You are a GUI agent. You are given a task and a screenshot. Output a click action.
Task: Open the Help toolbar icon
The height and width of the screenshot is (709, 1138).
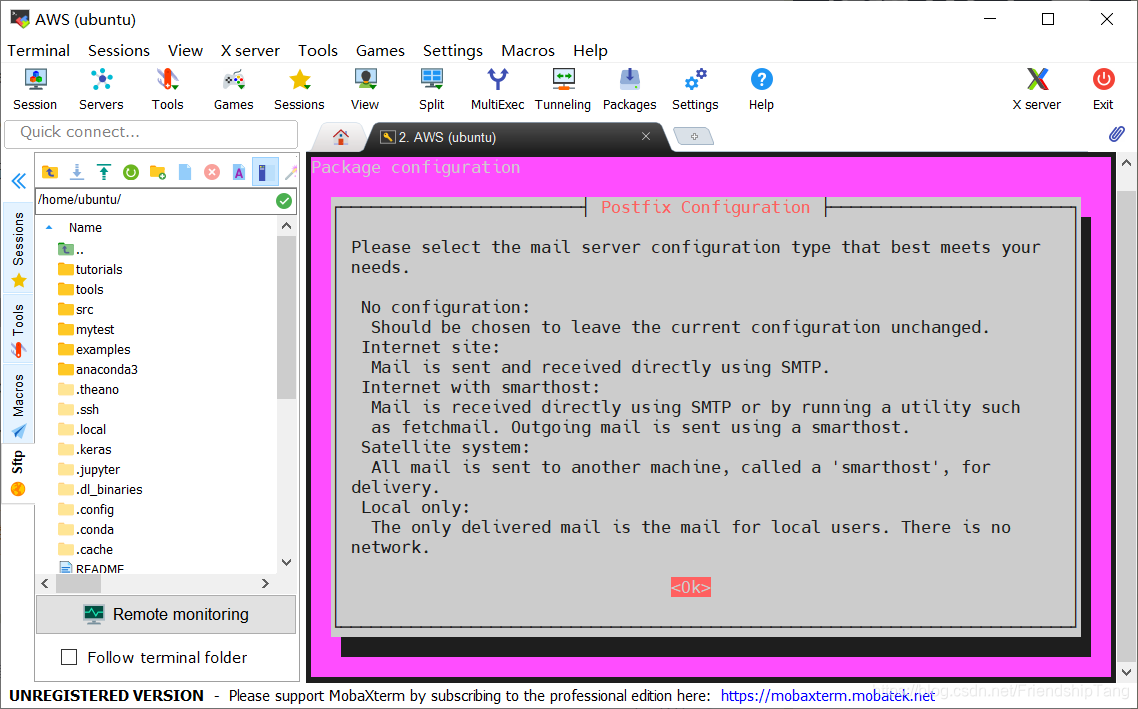(761, 89)
